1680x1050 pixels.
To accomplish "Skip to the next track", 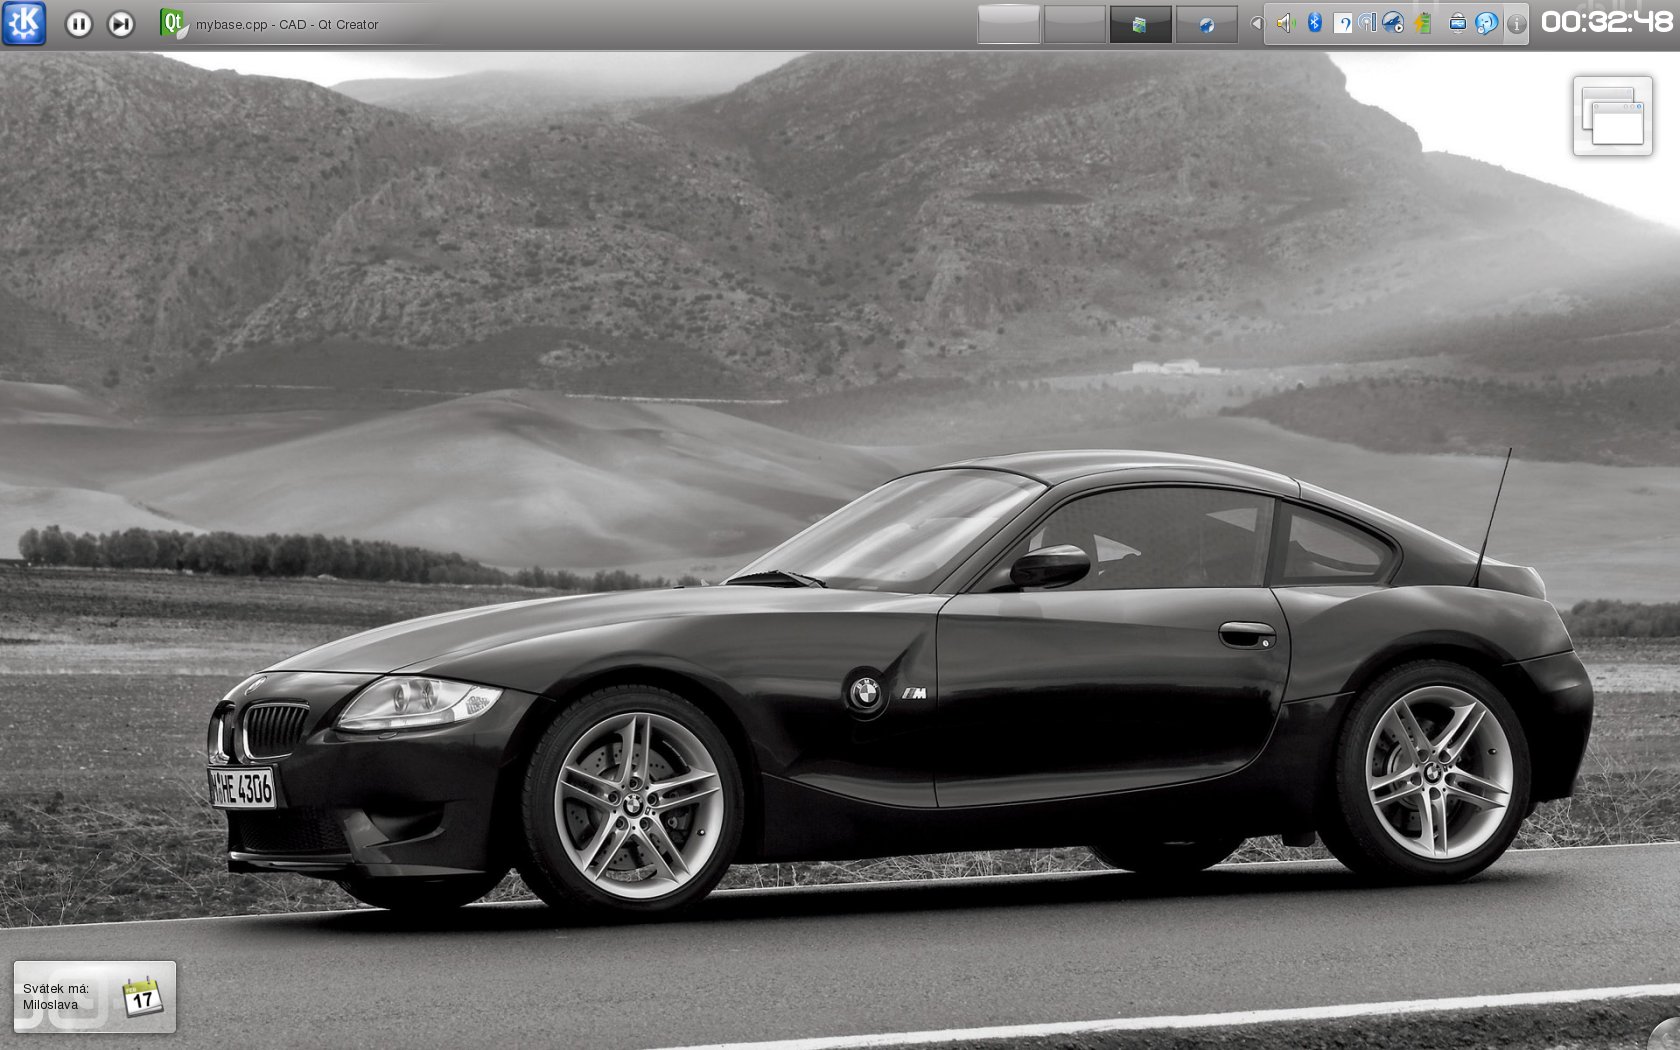I will [x=121, y=24].
